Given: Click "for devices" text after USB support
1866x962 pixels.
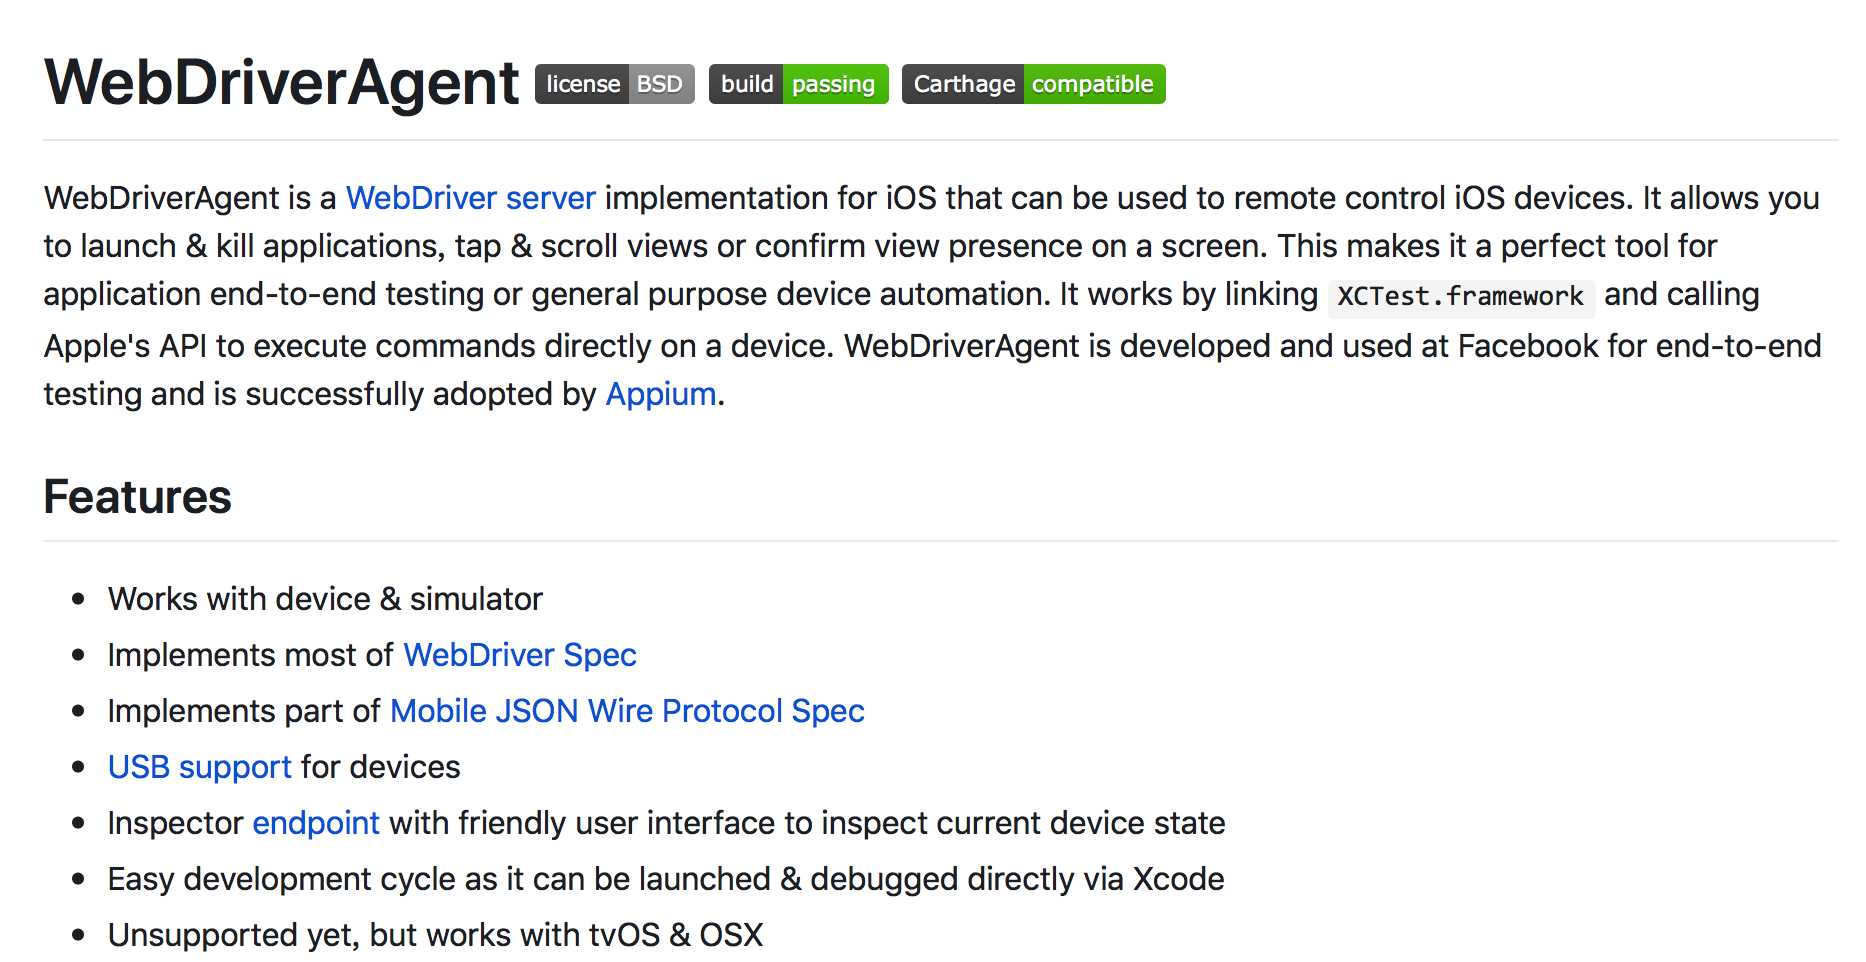Looking at the screenshot, I should 380,767.
